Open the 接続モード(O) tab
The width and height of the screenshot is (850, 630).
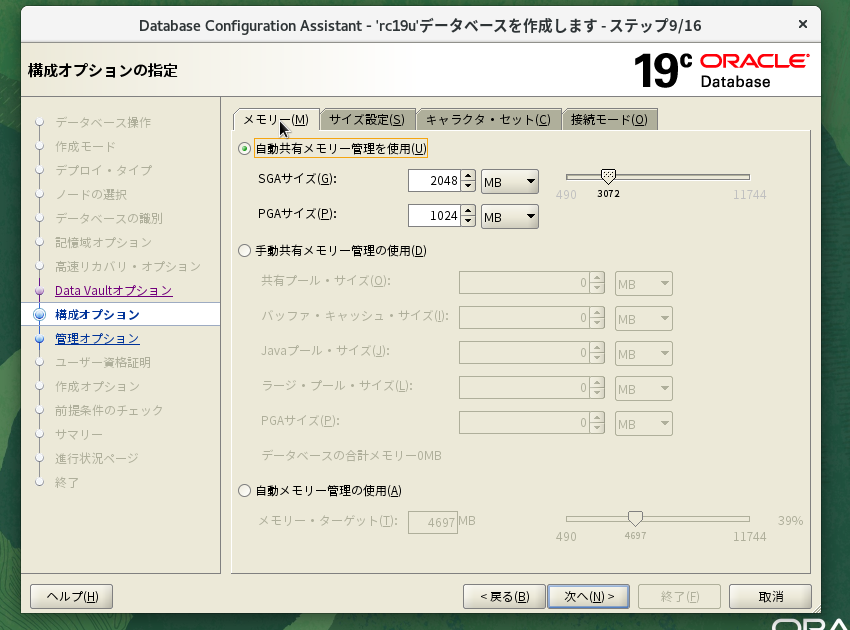click(x=609, y=120)
